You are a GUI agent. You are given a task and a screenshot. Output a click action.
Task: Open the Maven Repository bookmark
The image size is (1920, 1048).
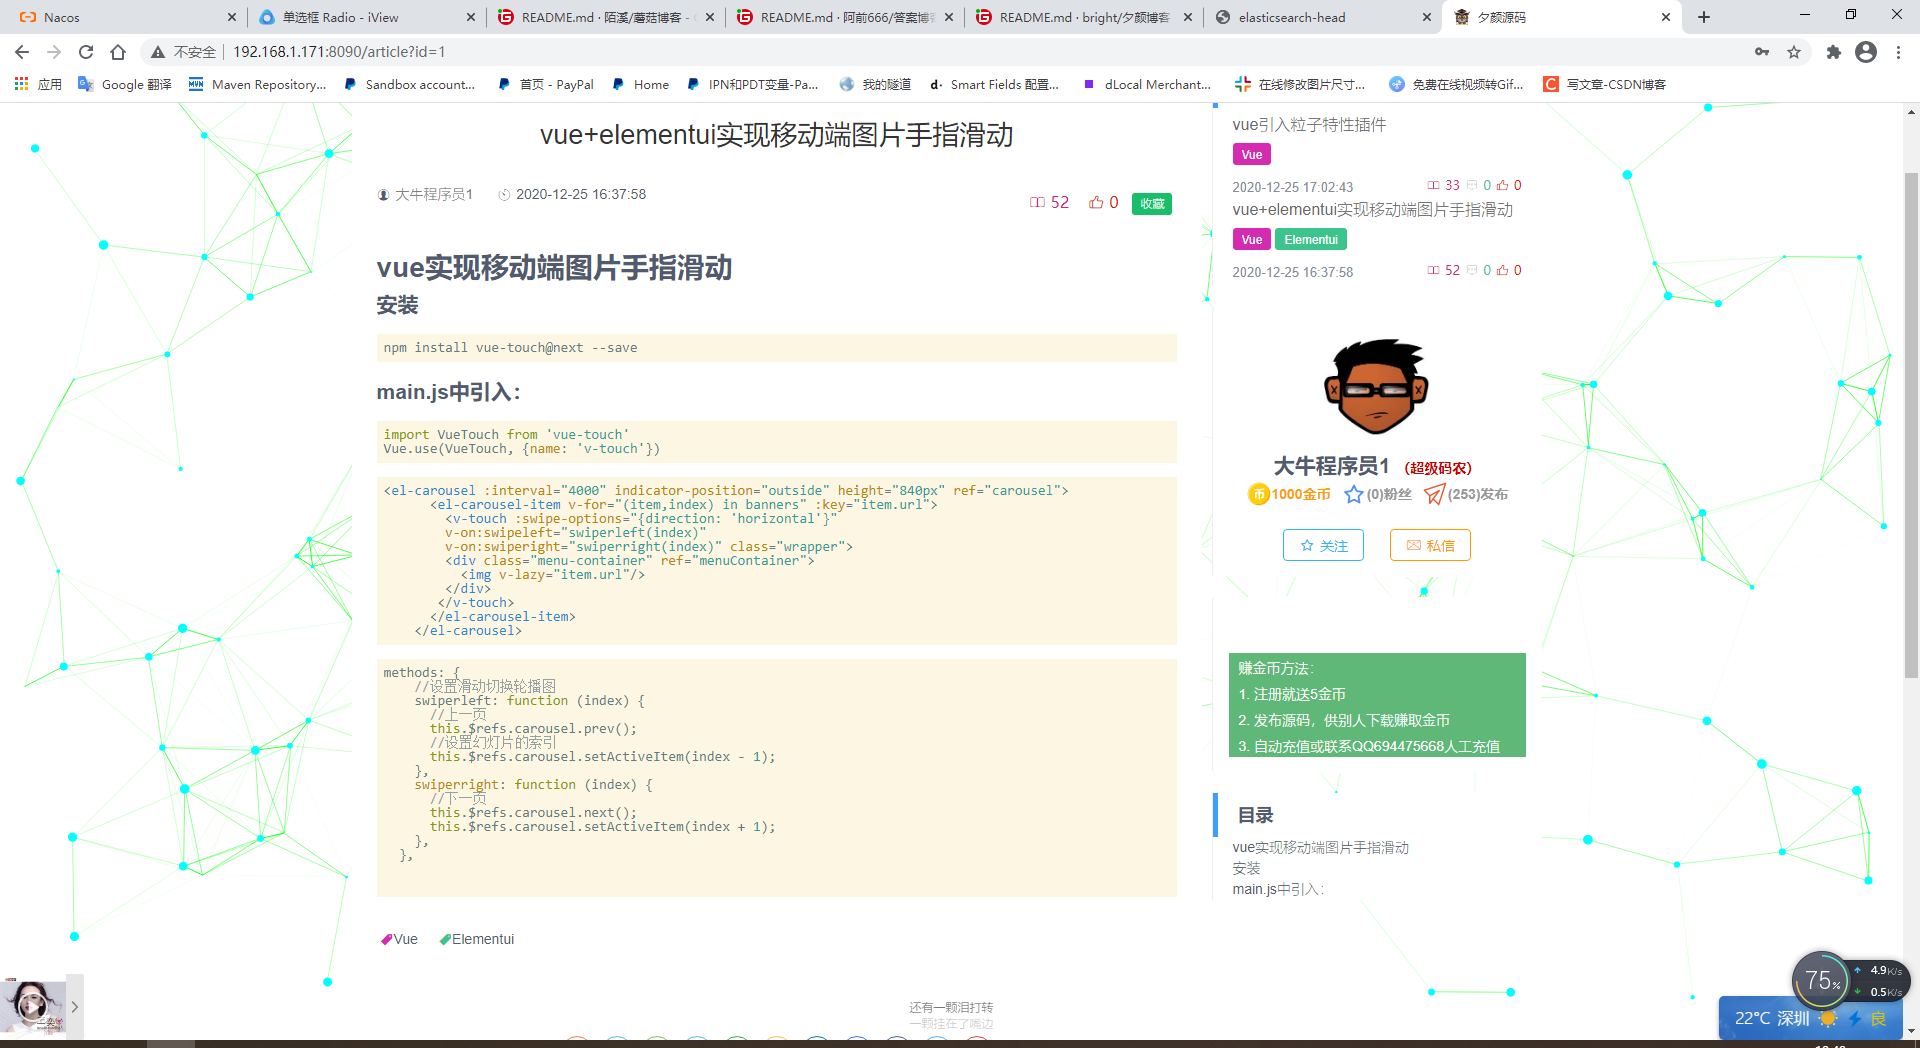258,84
